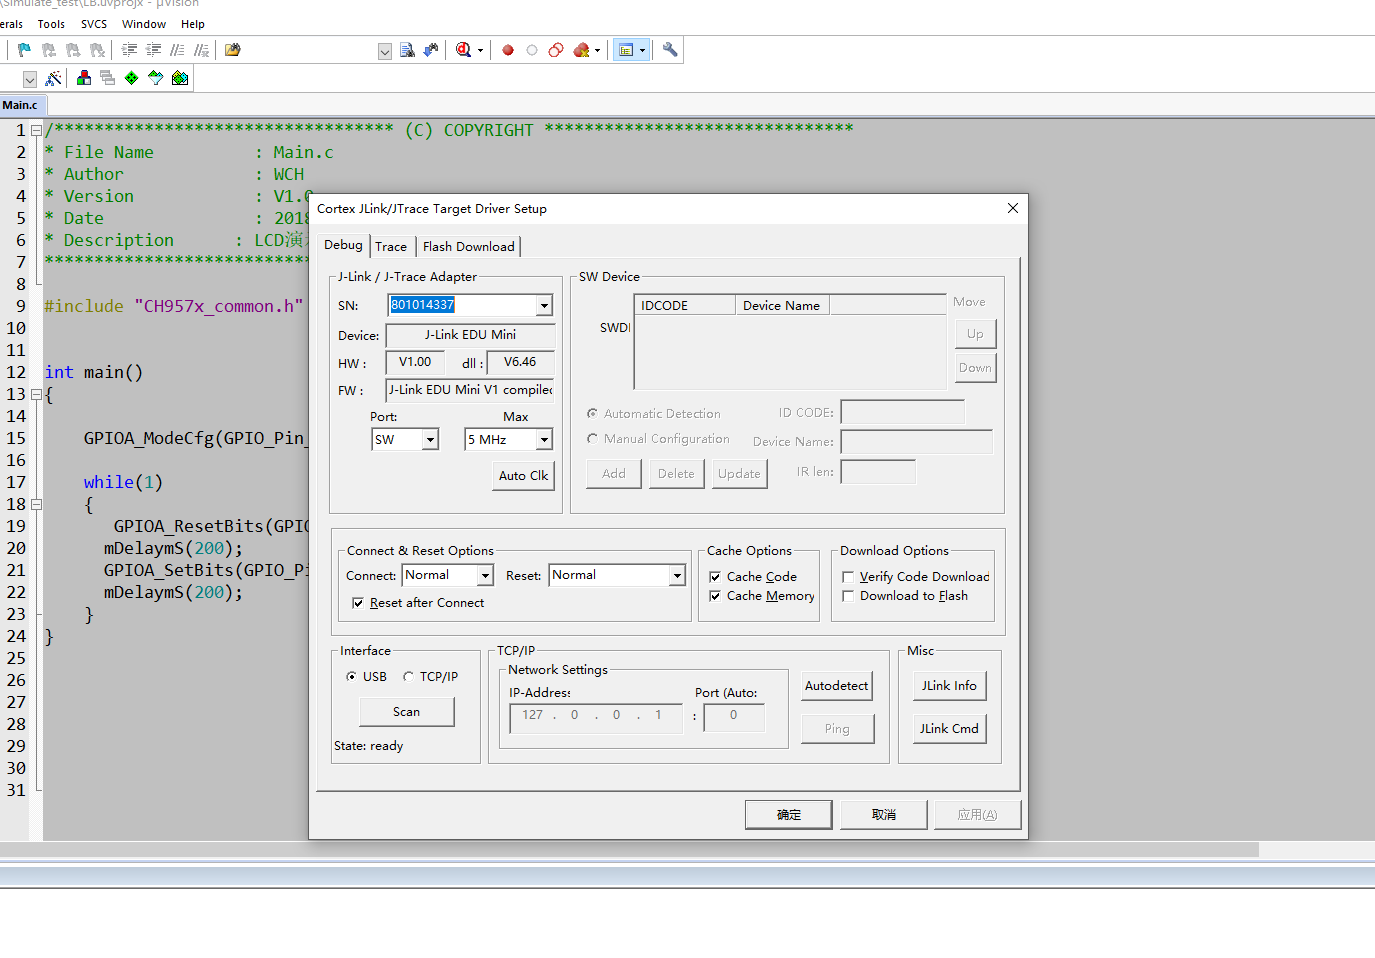
Task: Open Select Software Packs icon
Action: point(156,78)
